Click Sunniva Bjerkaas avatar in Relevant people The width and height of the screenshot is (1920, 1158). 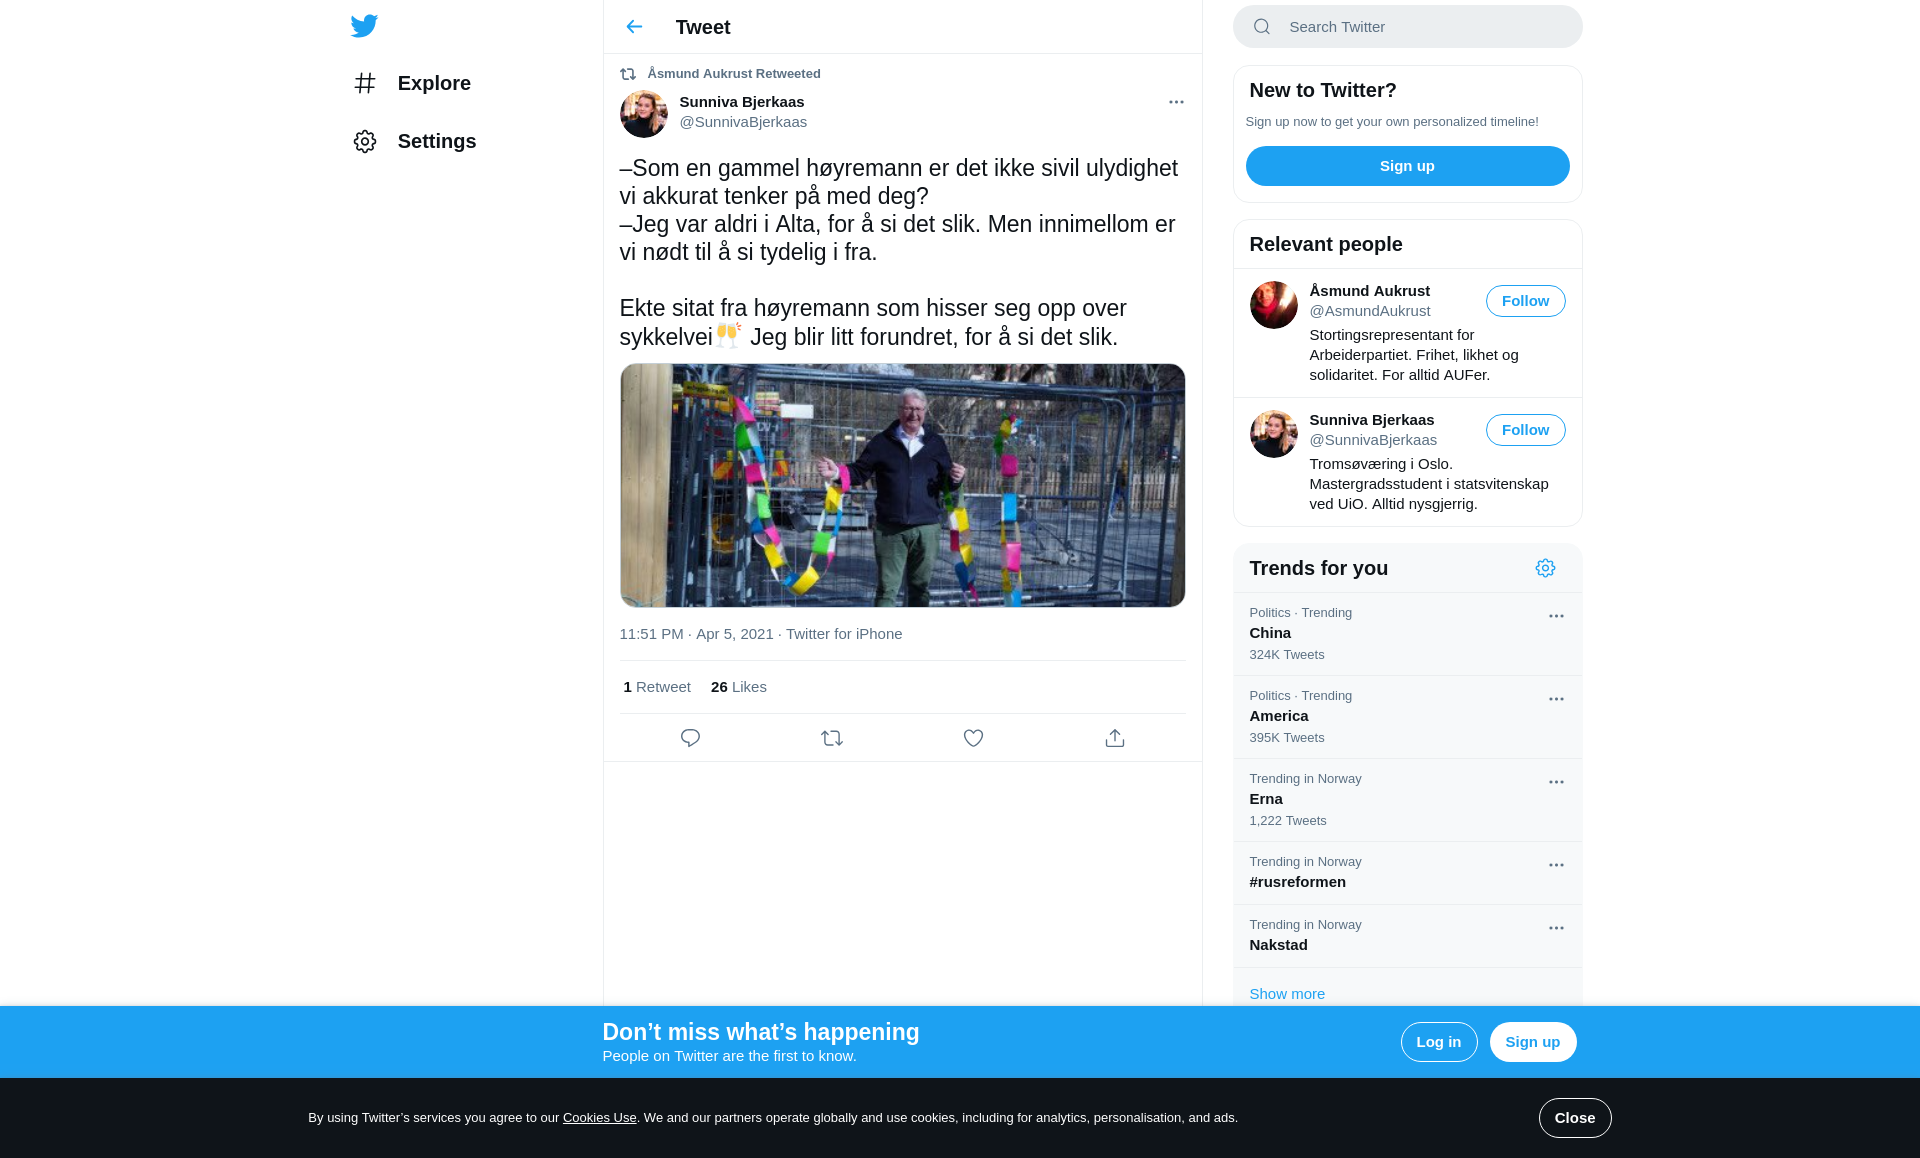coord(1274,434)
